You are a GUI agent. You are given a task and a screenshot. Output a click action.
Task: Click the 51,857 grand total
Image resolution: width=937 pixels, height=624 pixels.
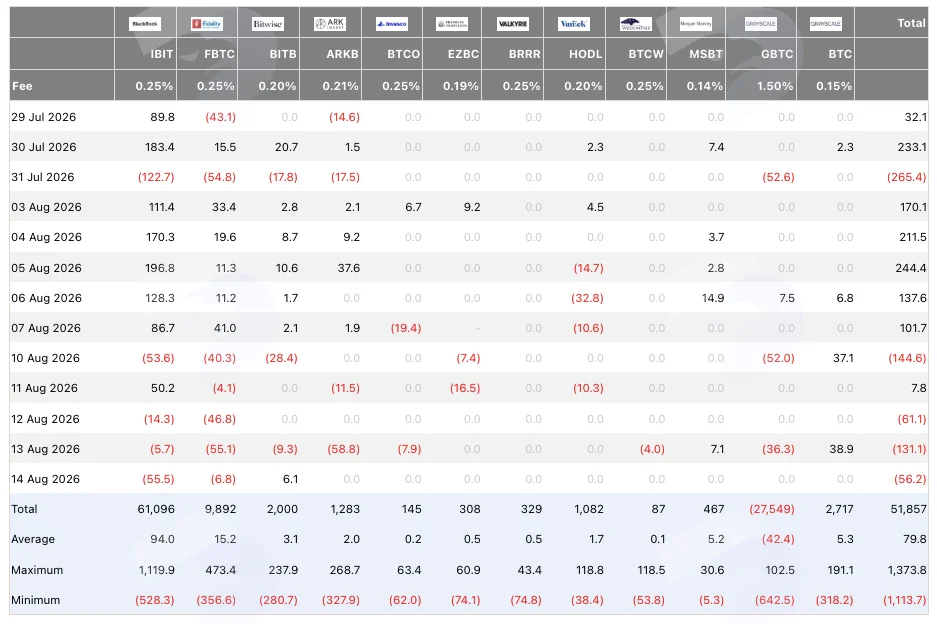click(x=908, y=509)
